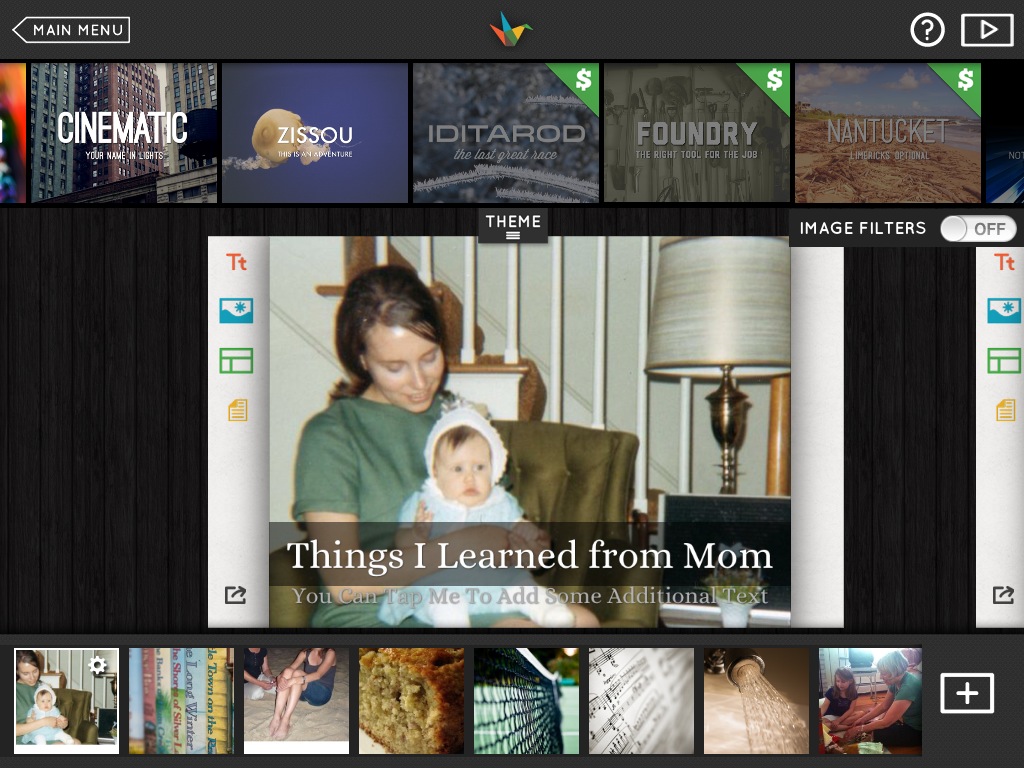Open the yellow notes icon on current slide
Viewport: 1024px width, 768px height.
tap(238, 410)
